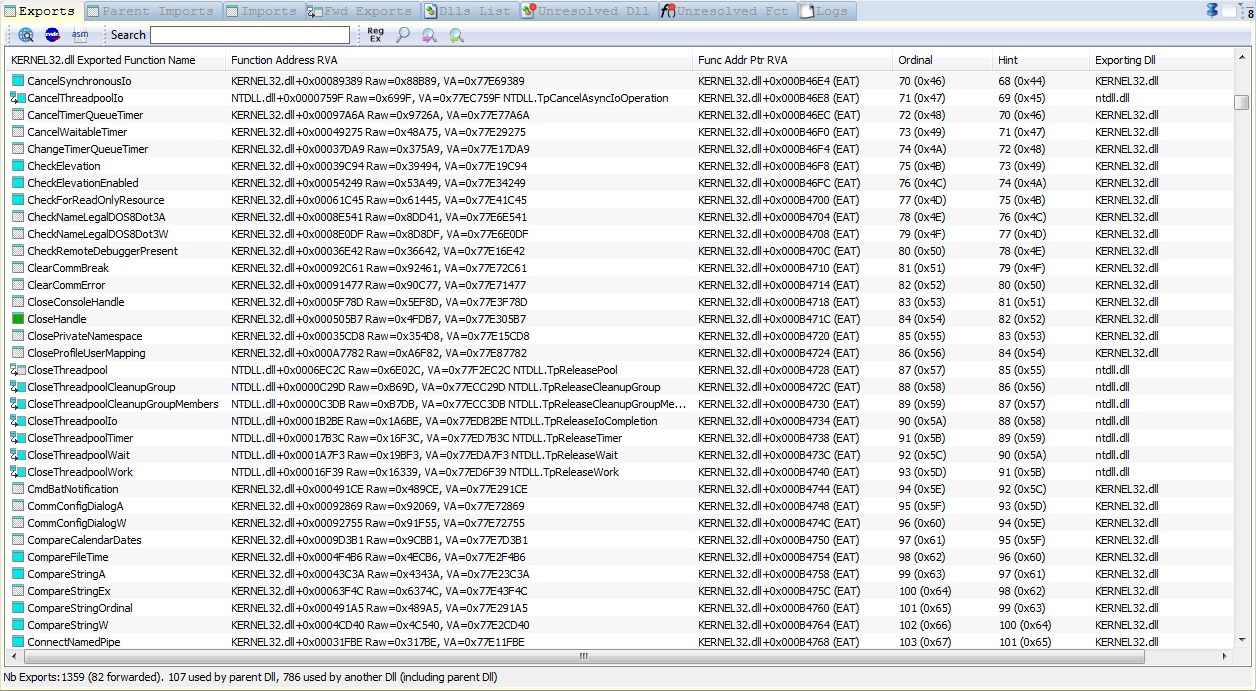Open the Unresolved Fct tab
1256x691 pixels.
point(726,11)
